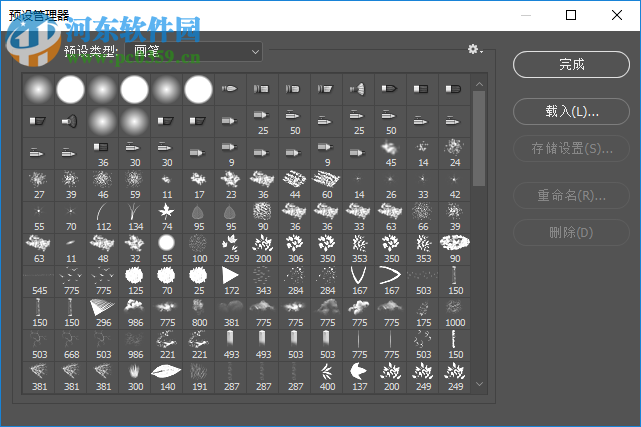Select the leaves brush sized 400
641x427 pixels.
click(x=327, y=373)
